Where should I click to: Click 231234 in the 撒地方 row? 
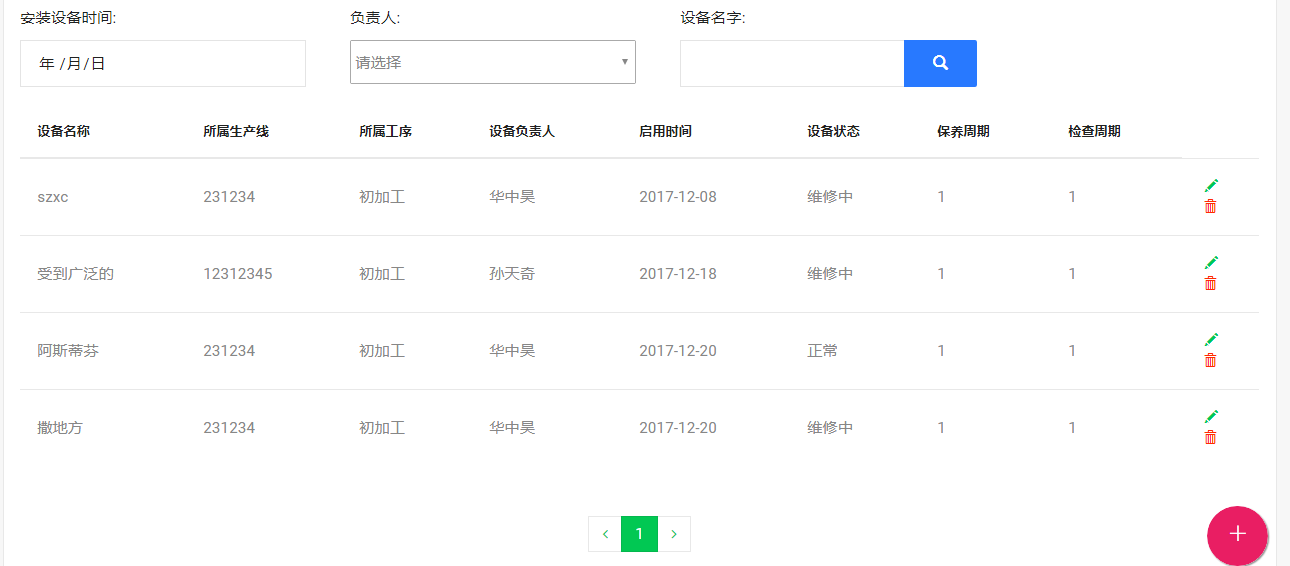coord(229,428)
